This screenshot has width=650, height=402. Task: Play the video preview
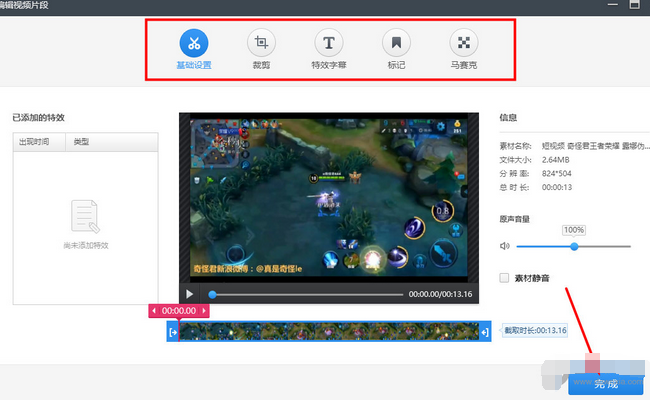pyautogui.click(x=189, y=294)
